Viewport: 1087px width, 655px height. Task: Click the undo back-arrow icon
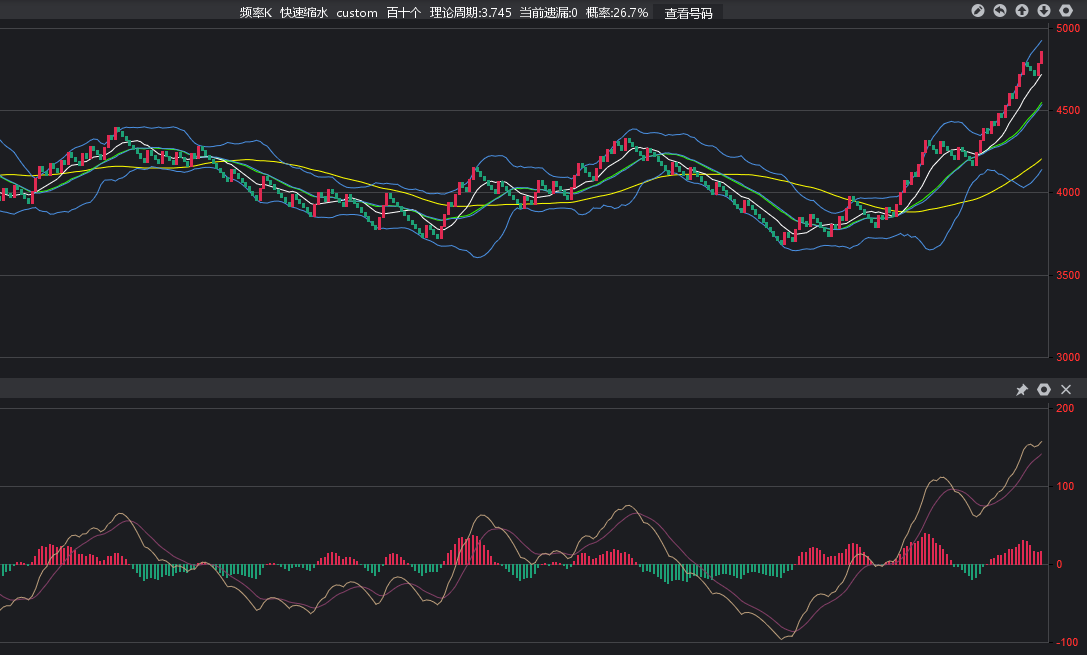tap(1000, 10)
